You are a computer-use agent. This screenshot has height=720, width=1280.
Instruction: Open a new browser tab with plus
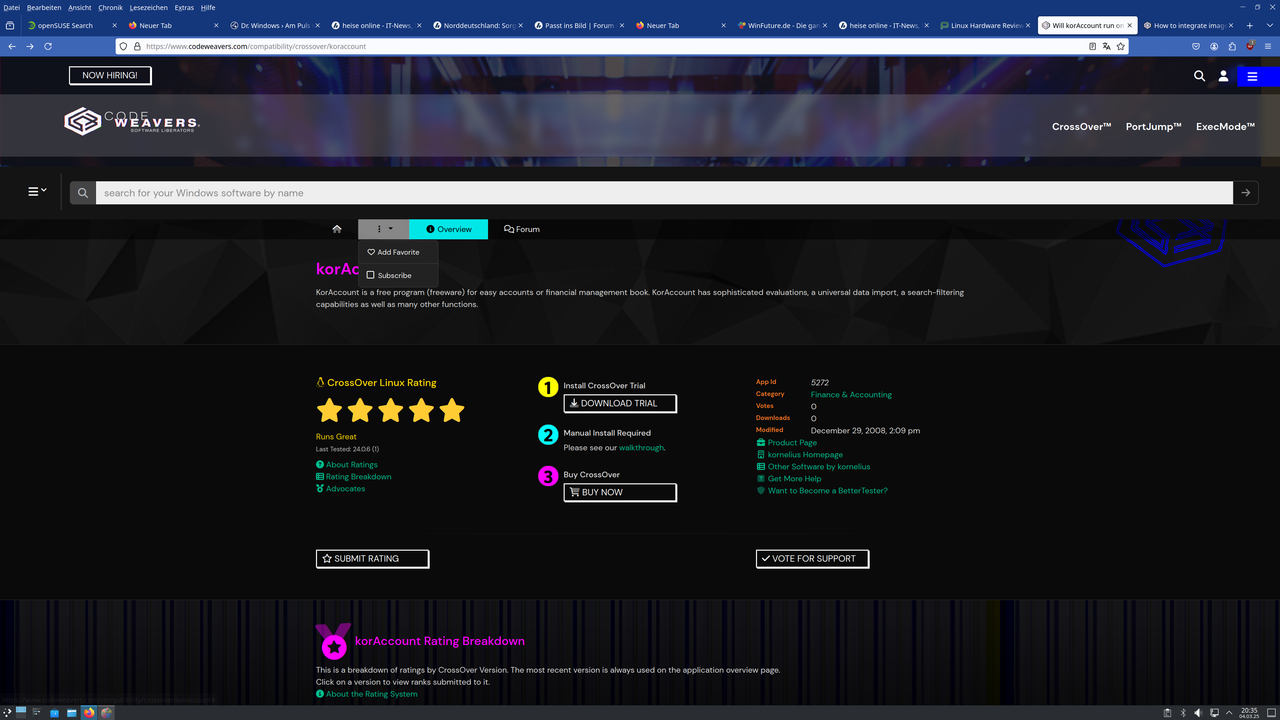tap(1249, 25)
